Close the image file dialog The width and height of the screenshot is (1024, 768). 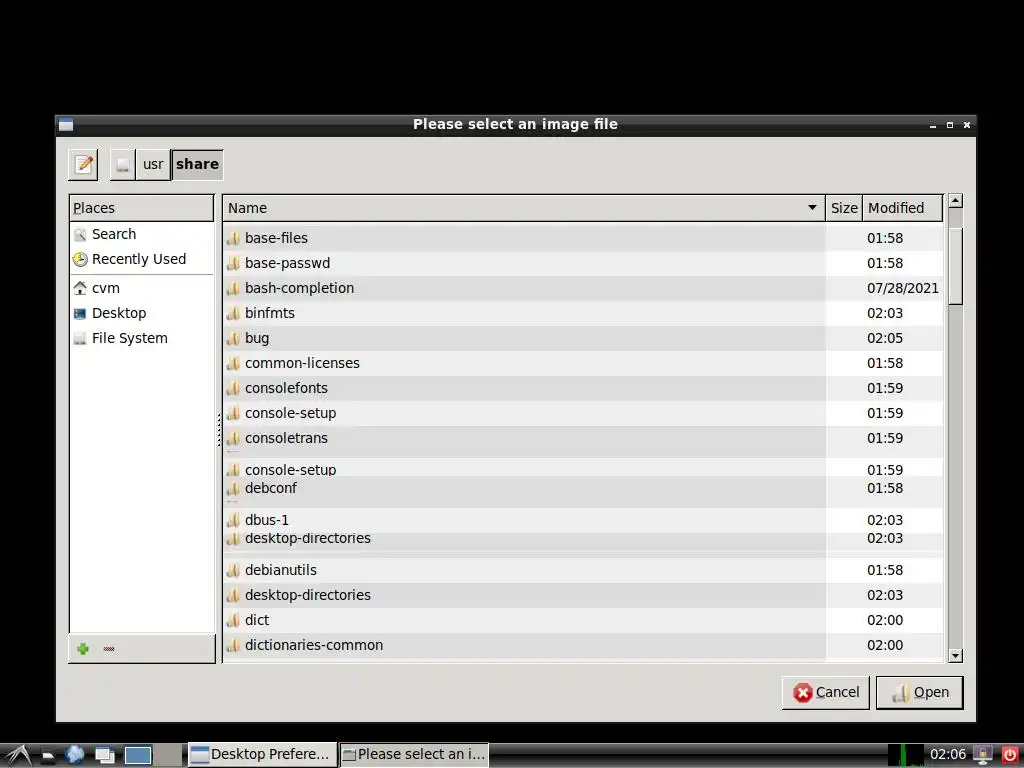coord(967,125)
